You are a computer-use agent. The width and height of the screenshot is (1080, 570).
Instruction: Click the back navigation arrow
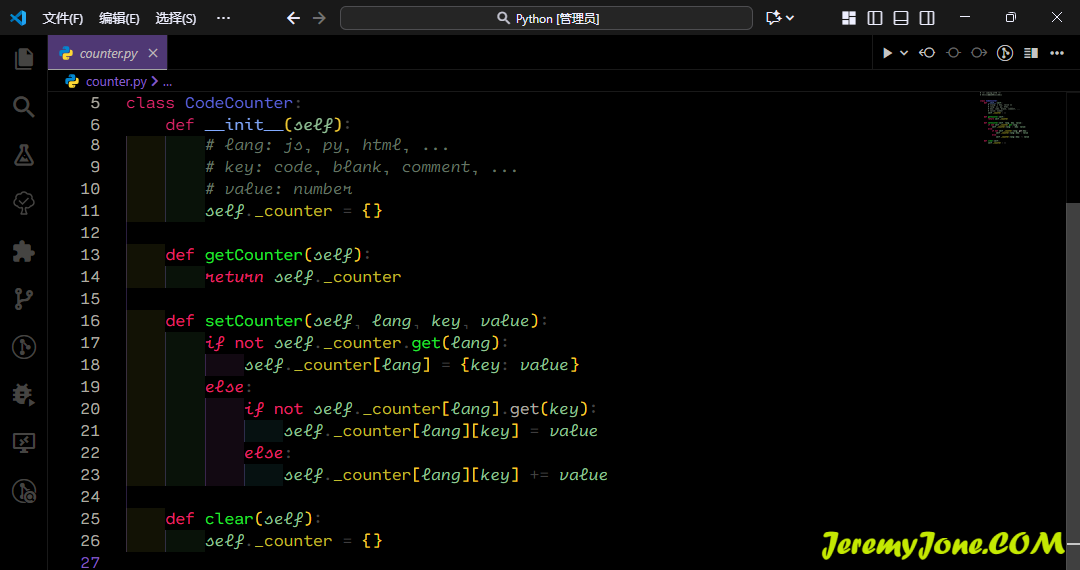click(293, 18)
